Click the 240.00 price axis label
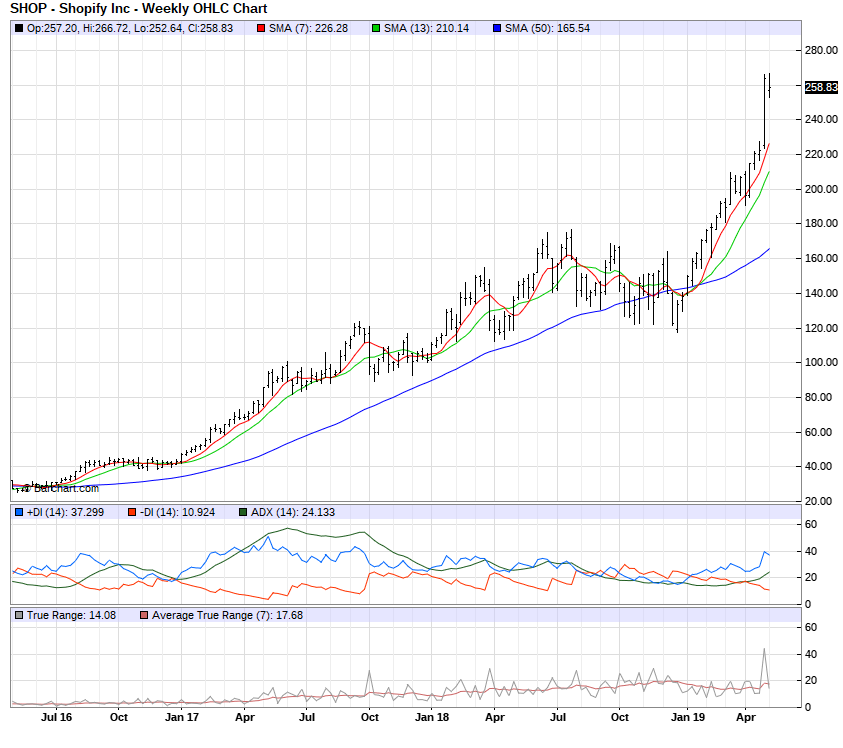Viewport: 843px width, 748px height. 821,119
